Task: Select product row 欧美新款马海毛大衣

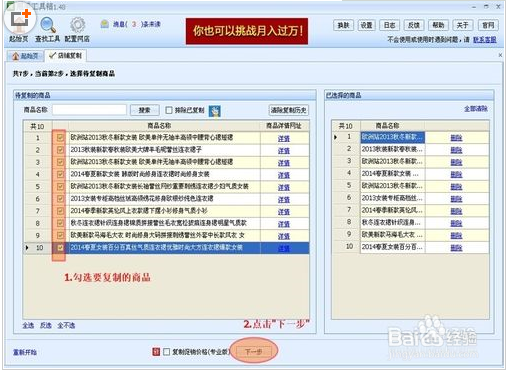Action: (x=167, y=235)
